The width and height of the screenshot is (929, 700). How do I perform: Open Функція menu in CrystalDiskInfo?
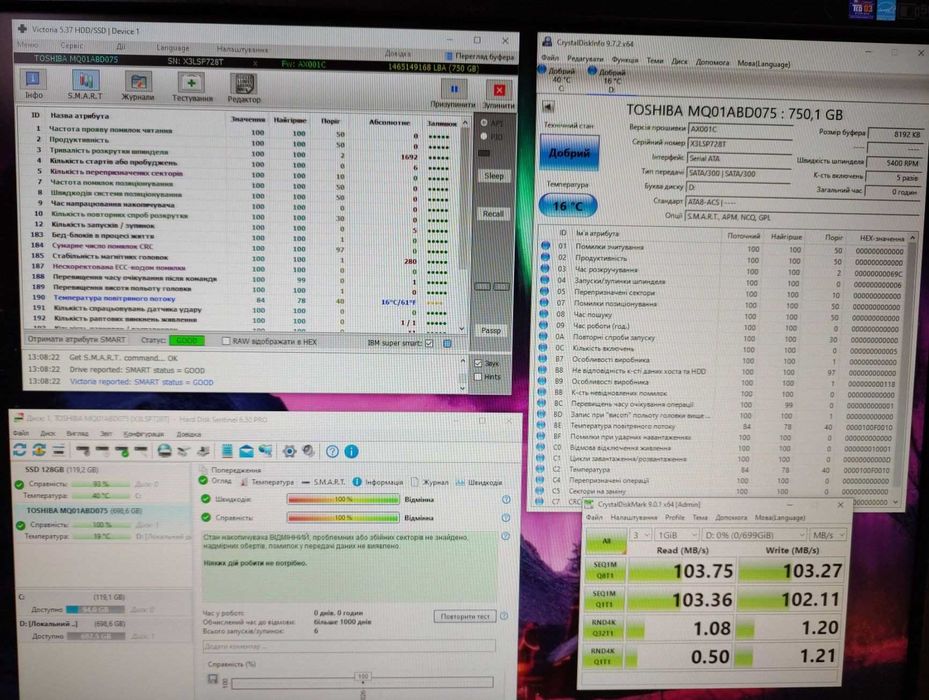624,60
